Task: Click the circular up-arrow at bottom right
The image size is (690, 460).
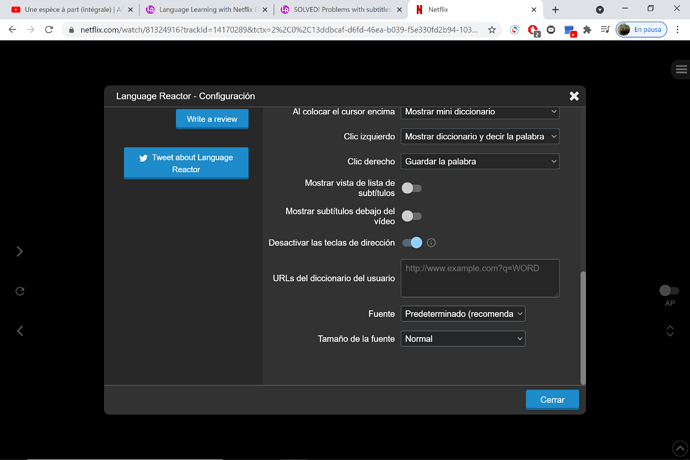Action: coord(680,449)
